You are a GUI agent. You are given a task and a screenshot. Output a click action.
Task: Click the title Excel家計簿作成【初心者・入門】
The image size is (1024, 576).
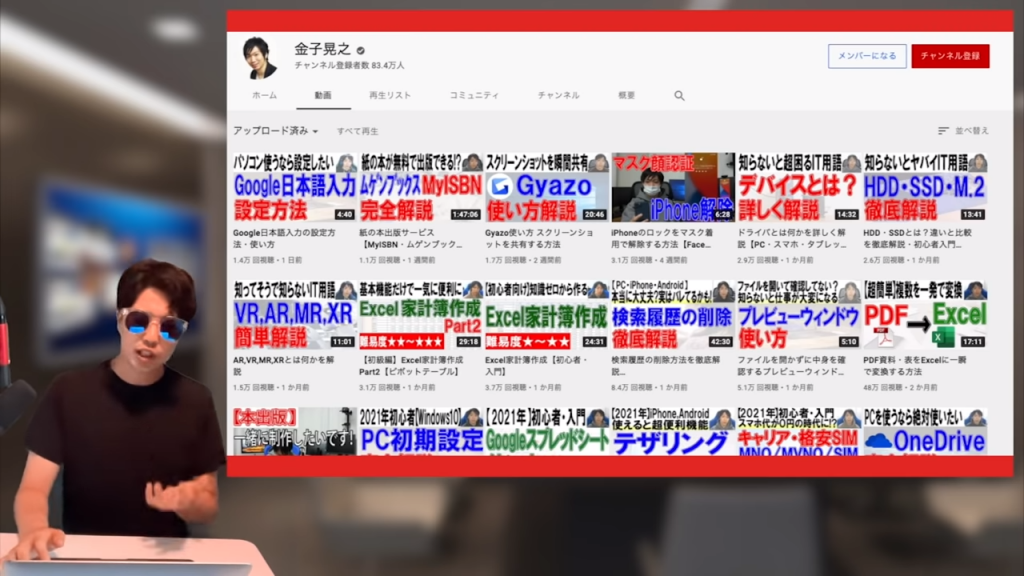click(536, 366)
